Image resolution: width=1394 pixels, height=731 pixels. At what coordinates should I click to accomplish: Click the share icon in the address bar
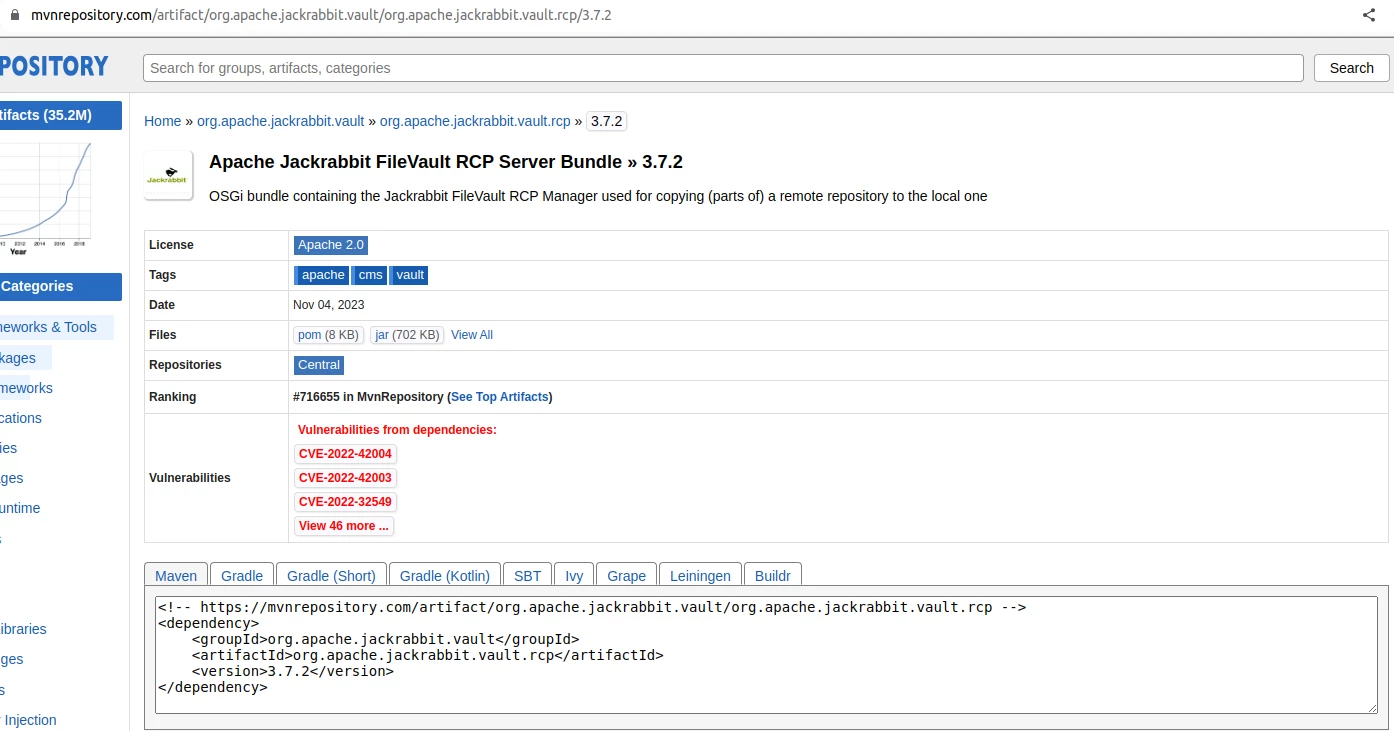(x=1369, y=15)
